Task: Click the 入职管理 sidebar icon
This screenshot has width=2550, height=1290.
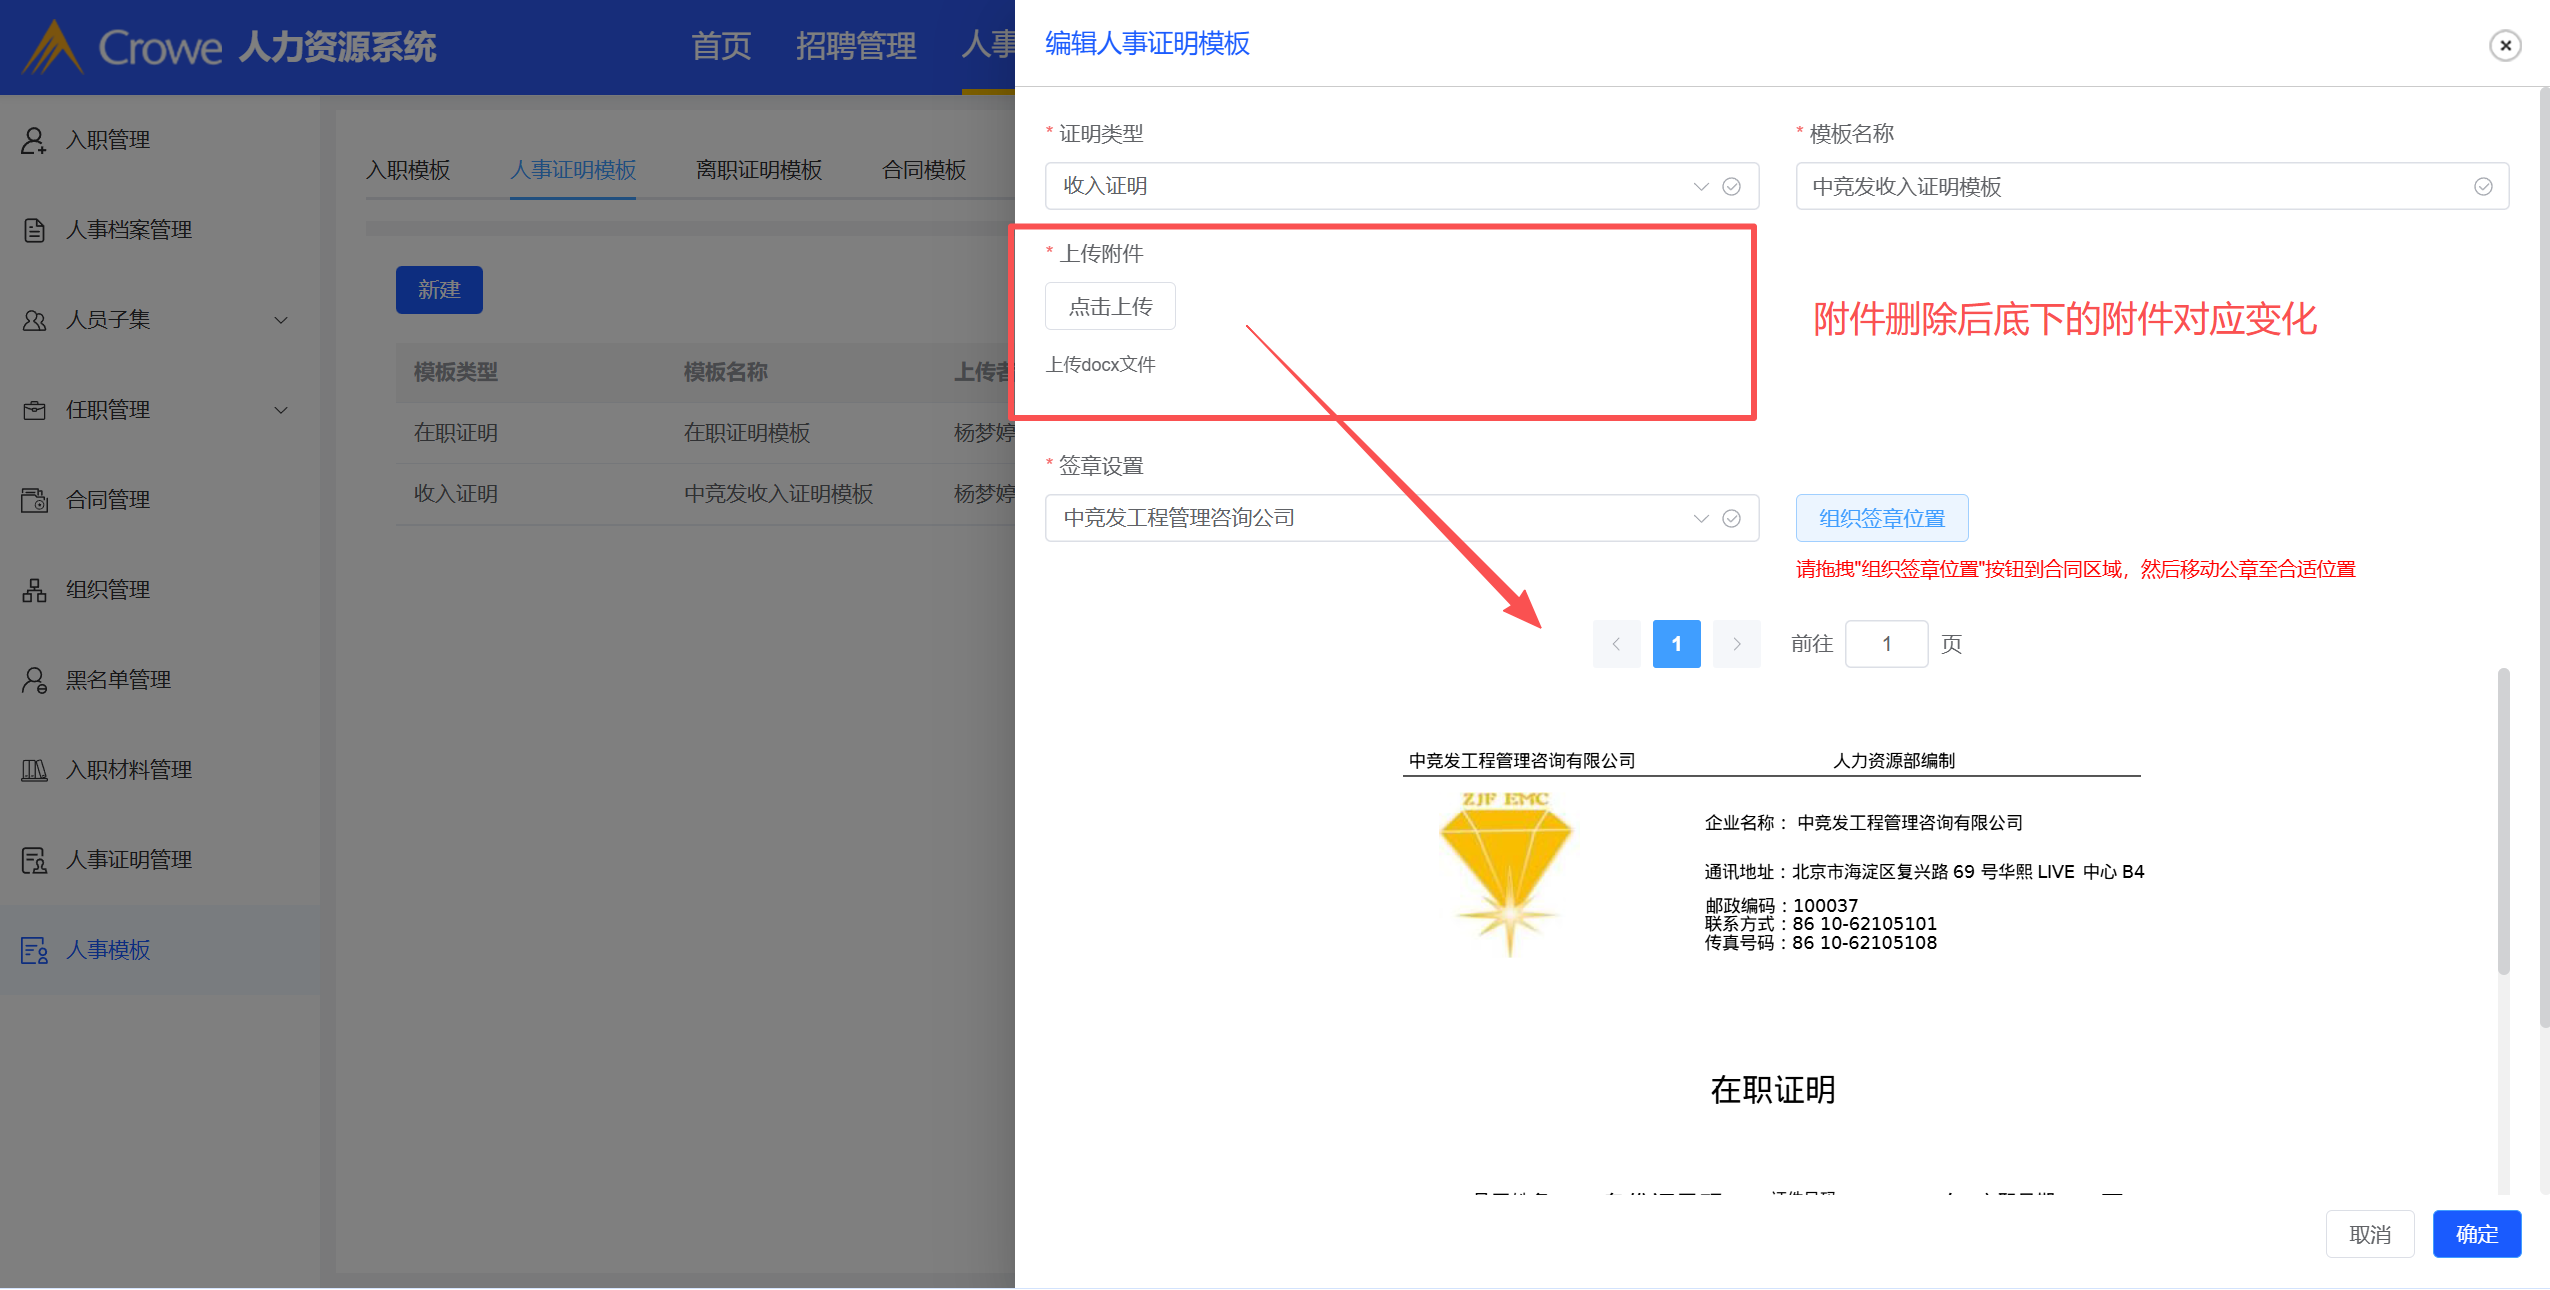Action: point(34,140)
